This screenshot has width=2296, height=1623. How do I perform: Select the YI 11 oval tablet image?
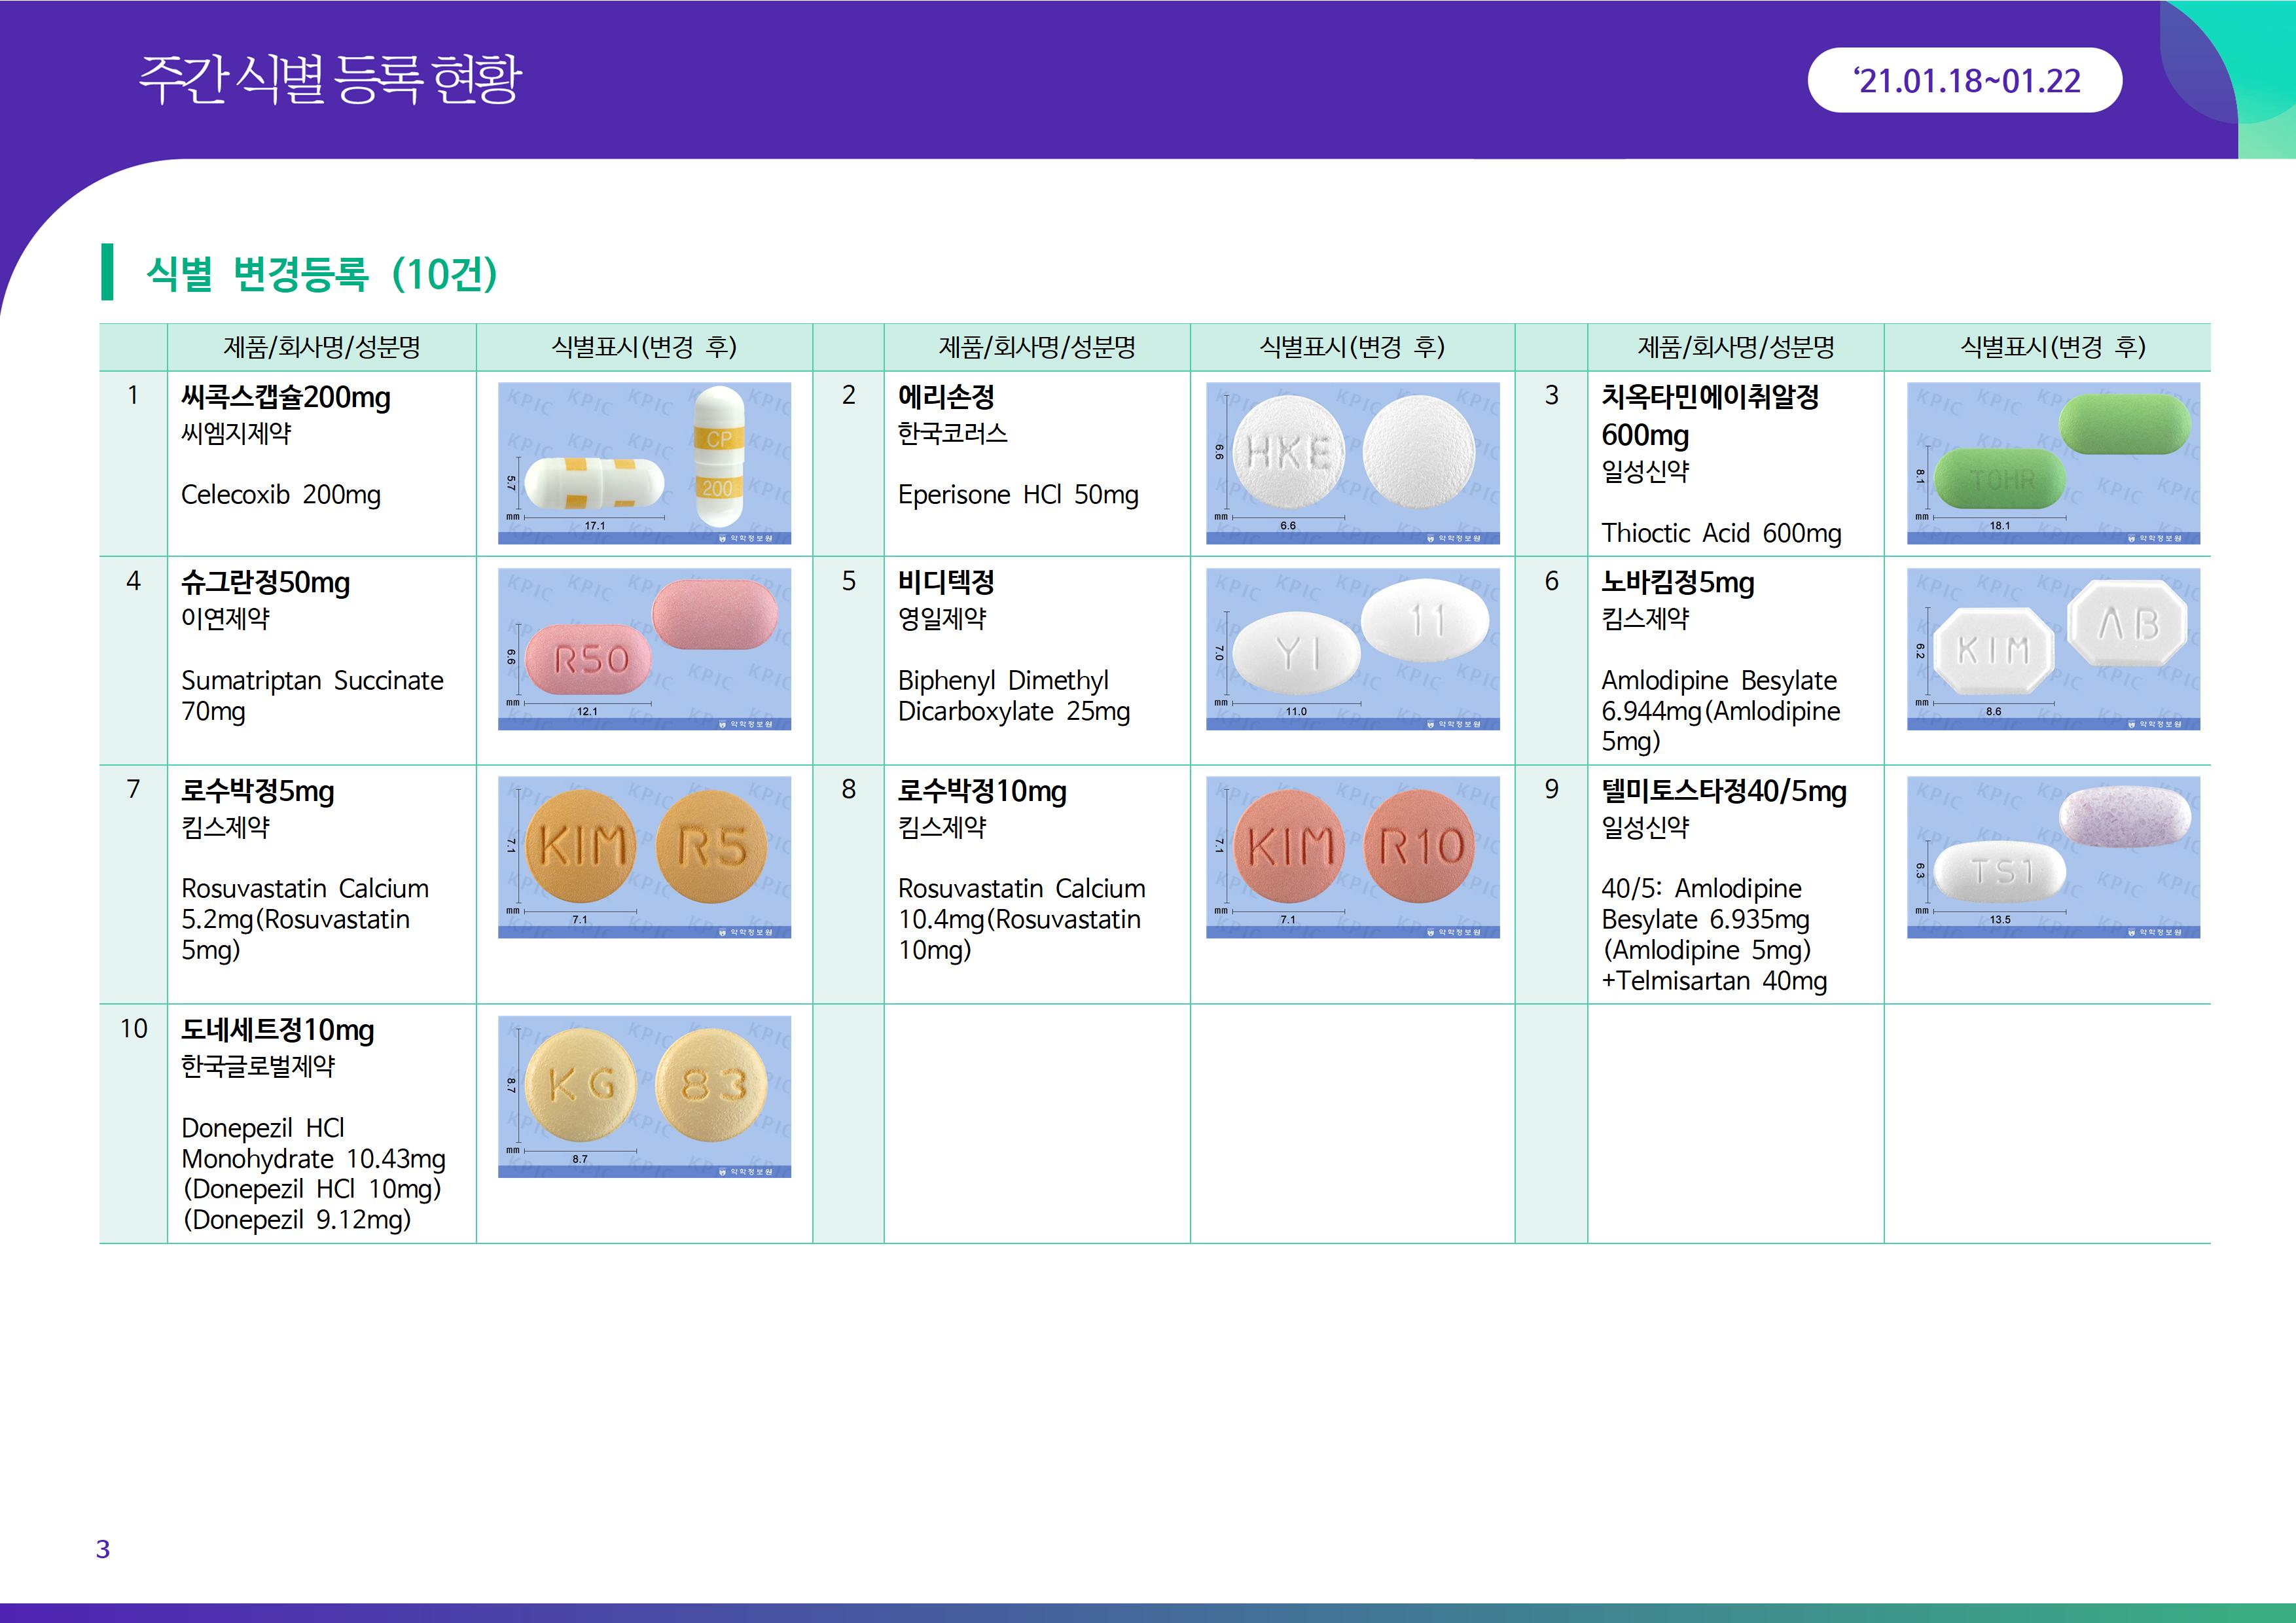1352,649
